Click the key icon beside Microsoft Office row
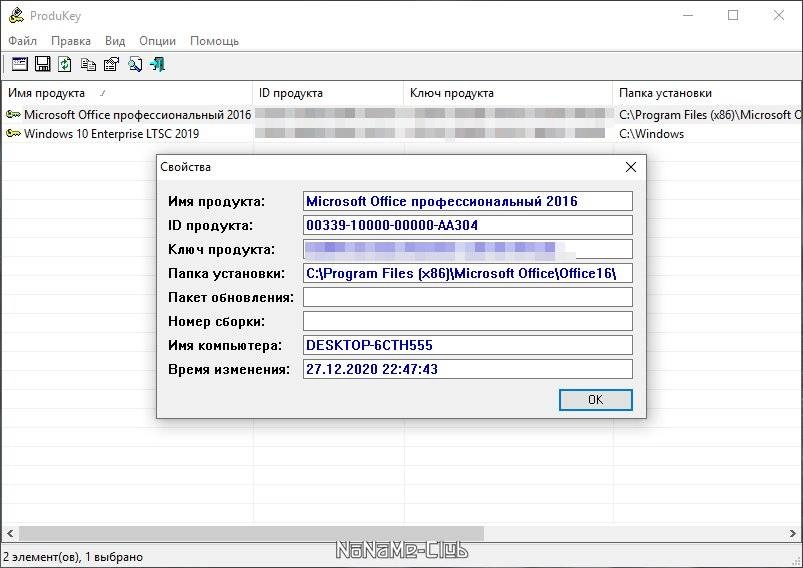 point(13,114)
